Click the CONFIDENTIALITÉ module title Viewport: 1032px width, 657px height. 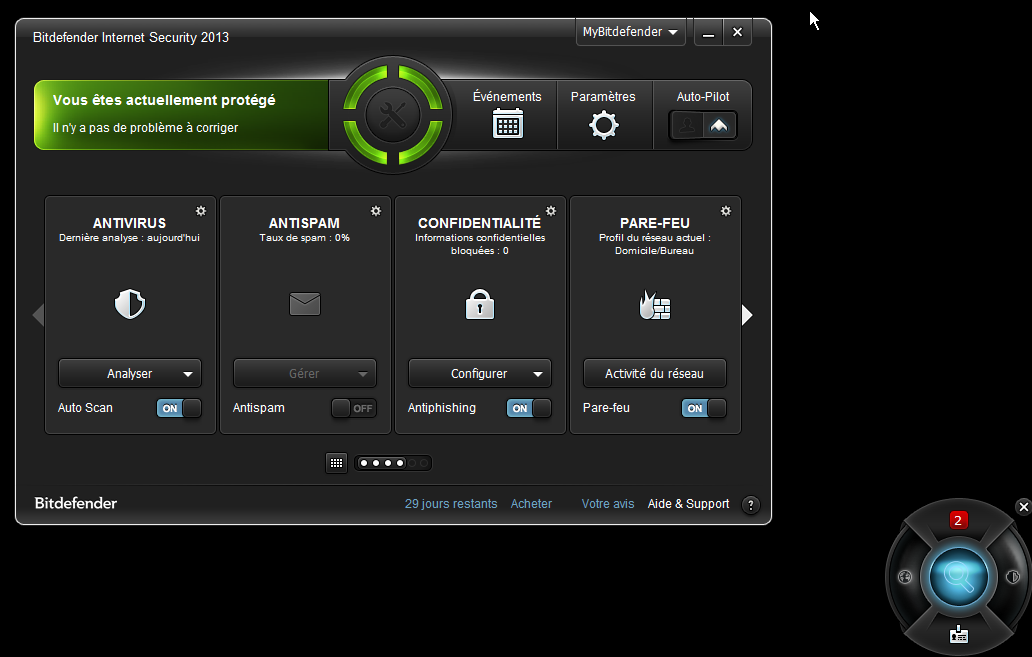point(479,223)
